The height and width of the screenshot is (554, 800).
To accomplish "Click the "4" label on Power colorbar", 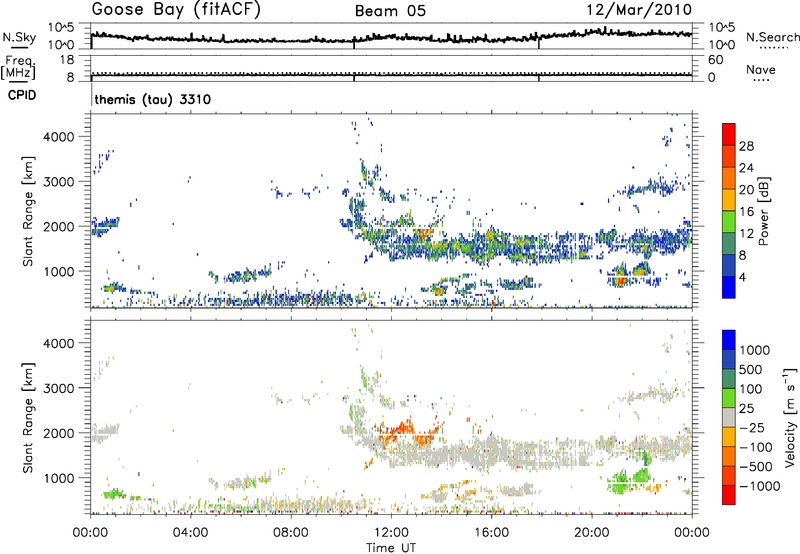I will (742, 277).
